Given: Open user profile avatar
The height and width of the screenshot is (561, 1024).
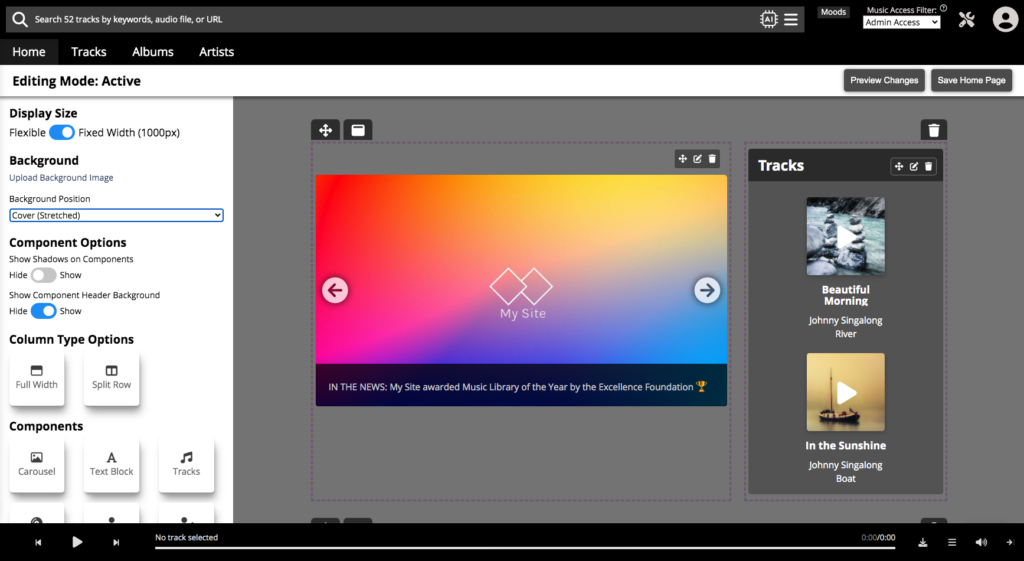Looking at the screenshot, I should point(1005,20).
